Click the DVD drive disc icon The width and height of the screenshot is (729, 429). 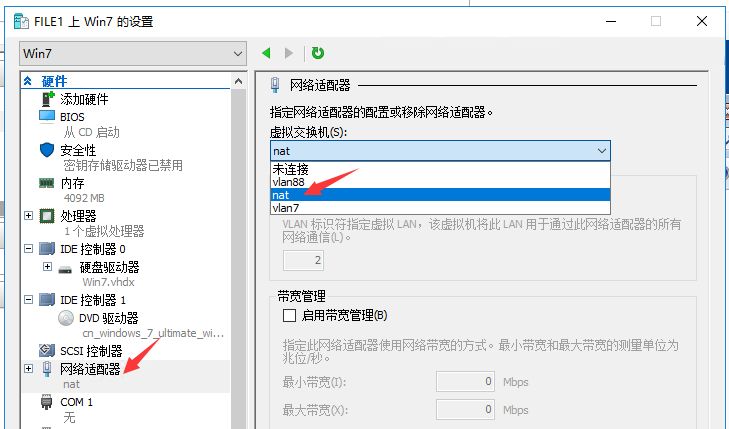(x=66, y=318)
